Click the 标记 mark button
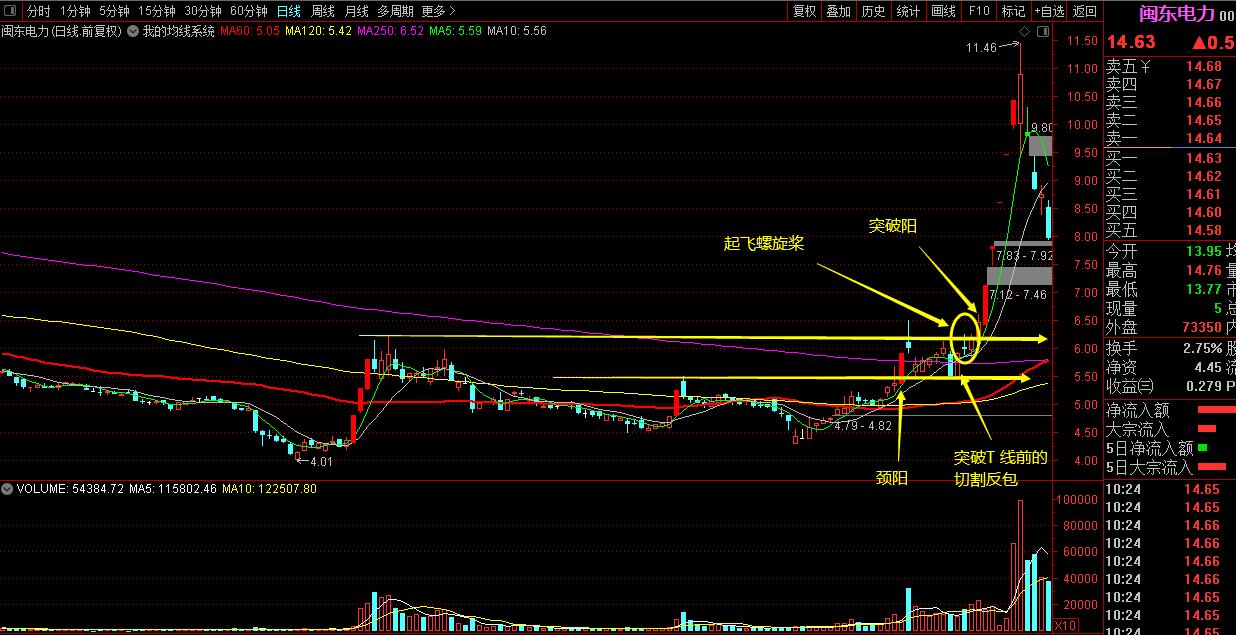Screen dimensions: 1236x635 click(x=1013, y=12)
